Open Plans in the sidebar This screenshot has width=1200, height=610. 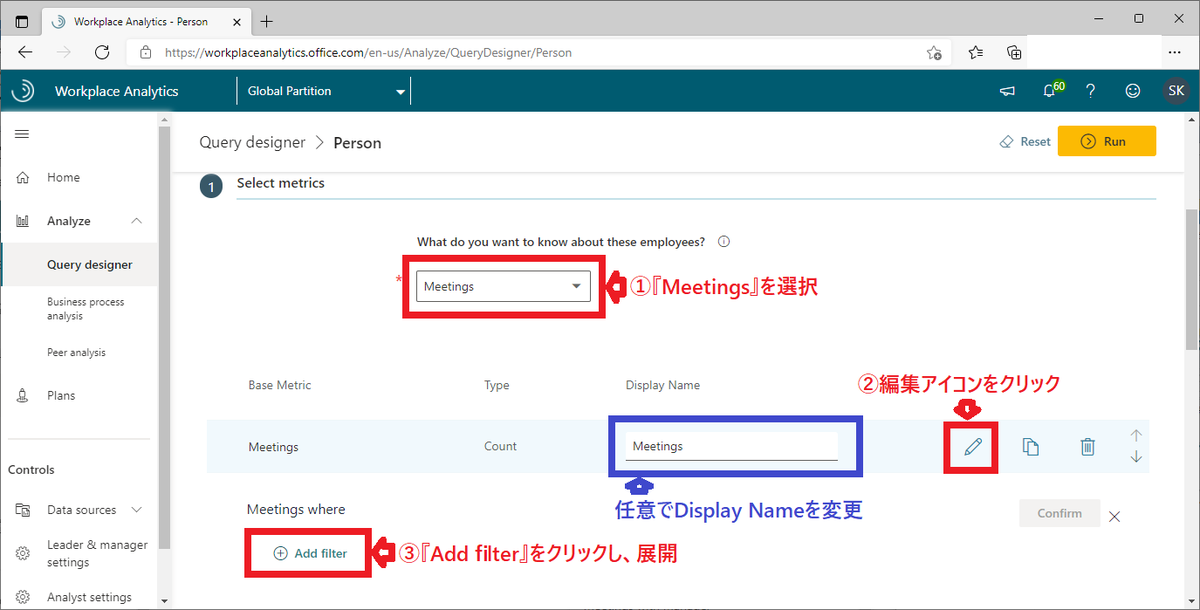tap(61, 396)
